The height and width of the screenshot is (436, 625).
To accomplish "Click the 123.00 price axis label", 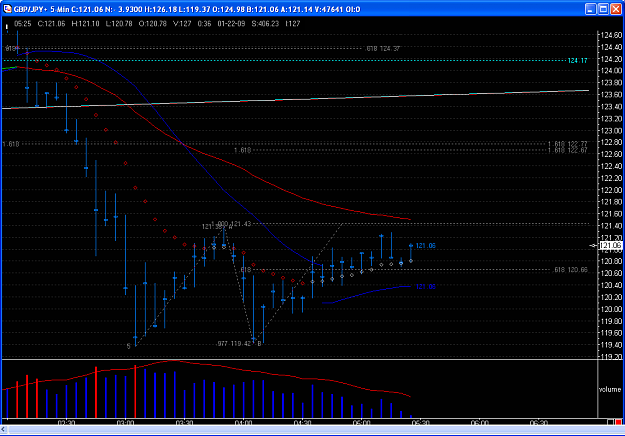I will pyautogui.click(x=611, y=131).
